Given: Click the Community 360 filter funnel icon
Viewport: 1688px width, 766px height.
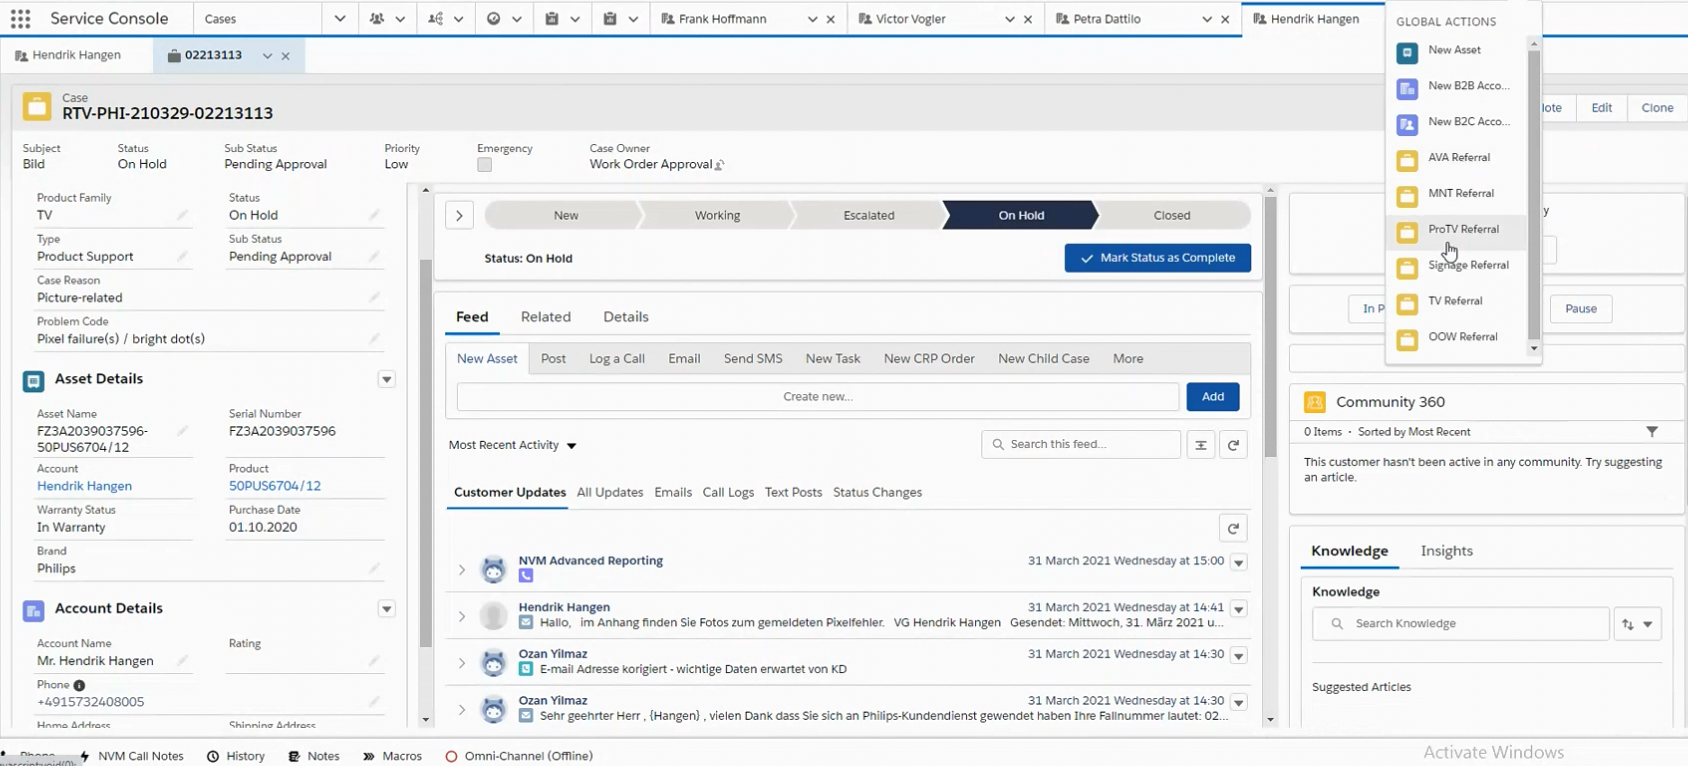Looking at the screenshot, I should click(x=1652, y=432).
